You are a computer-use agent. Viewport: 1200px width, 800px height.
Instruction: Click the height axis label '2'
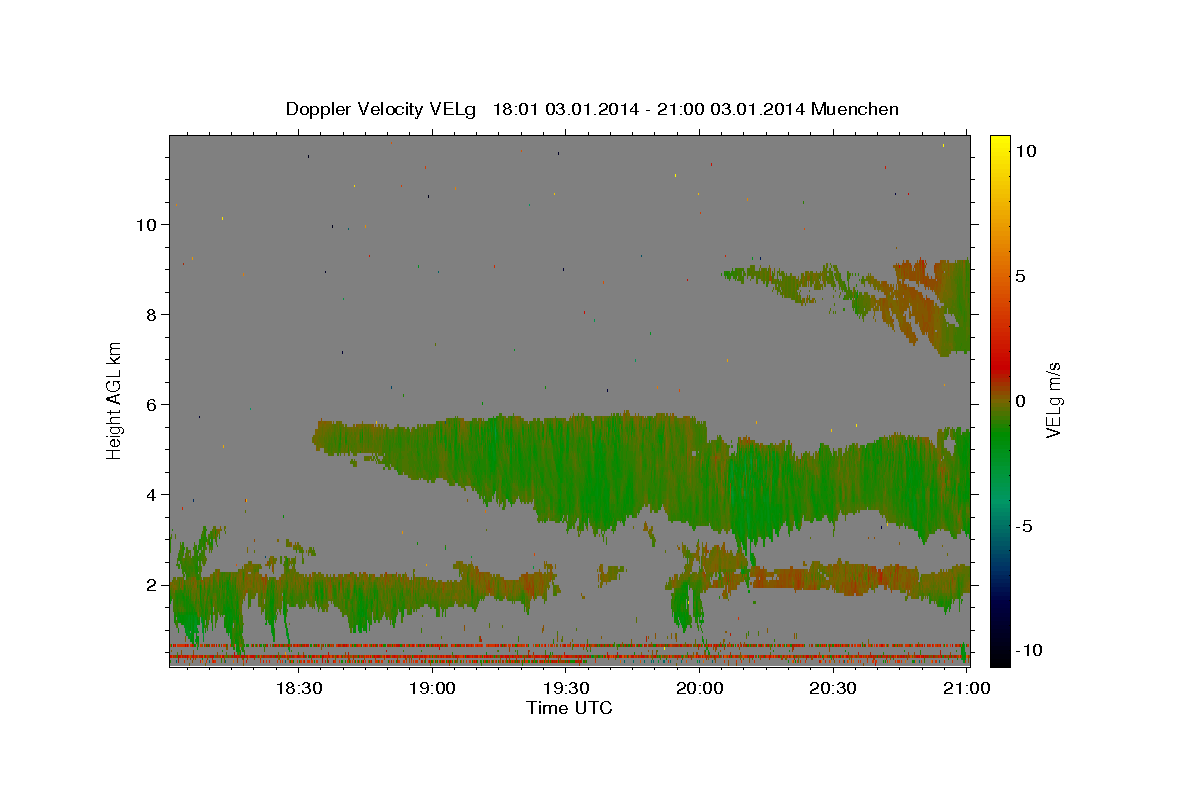pyautogui.click(x=153, y=585)
